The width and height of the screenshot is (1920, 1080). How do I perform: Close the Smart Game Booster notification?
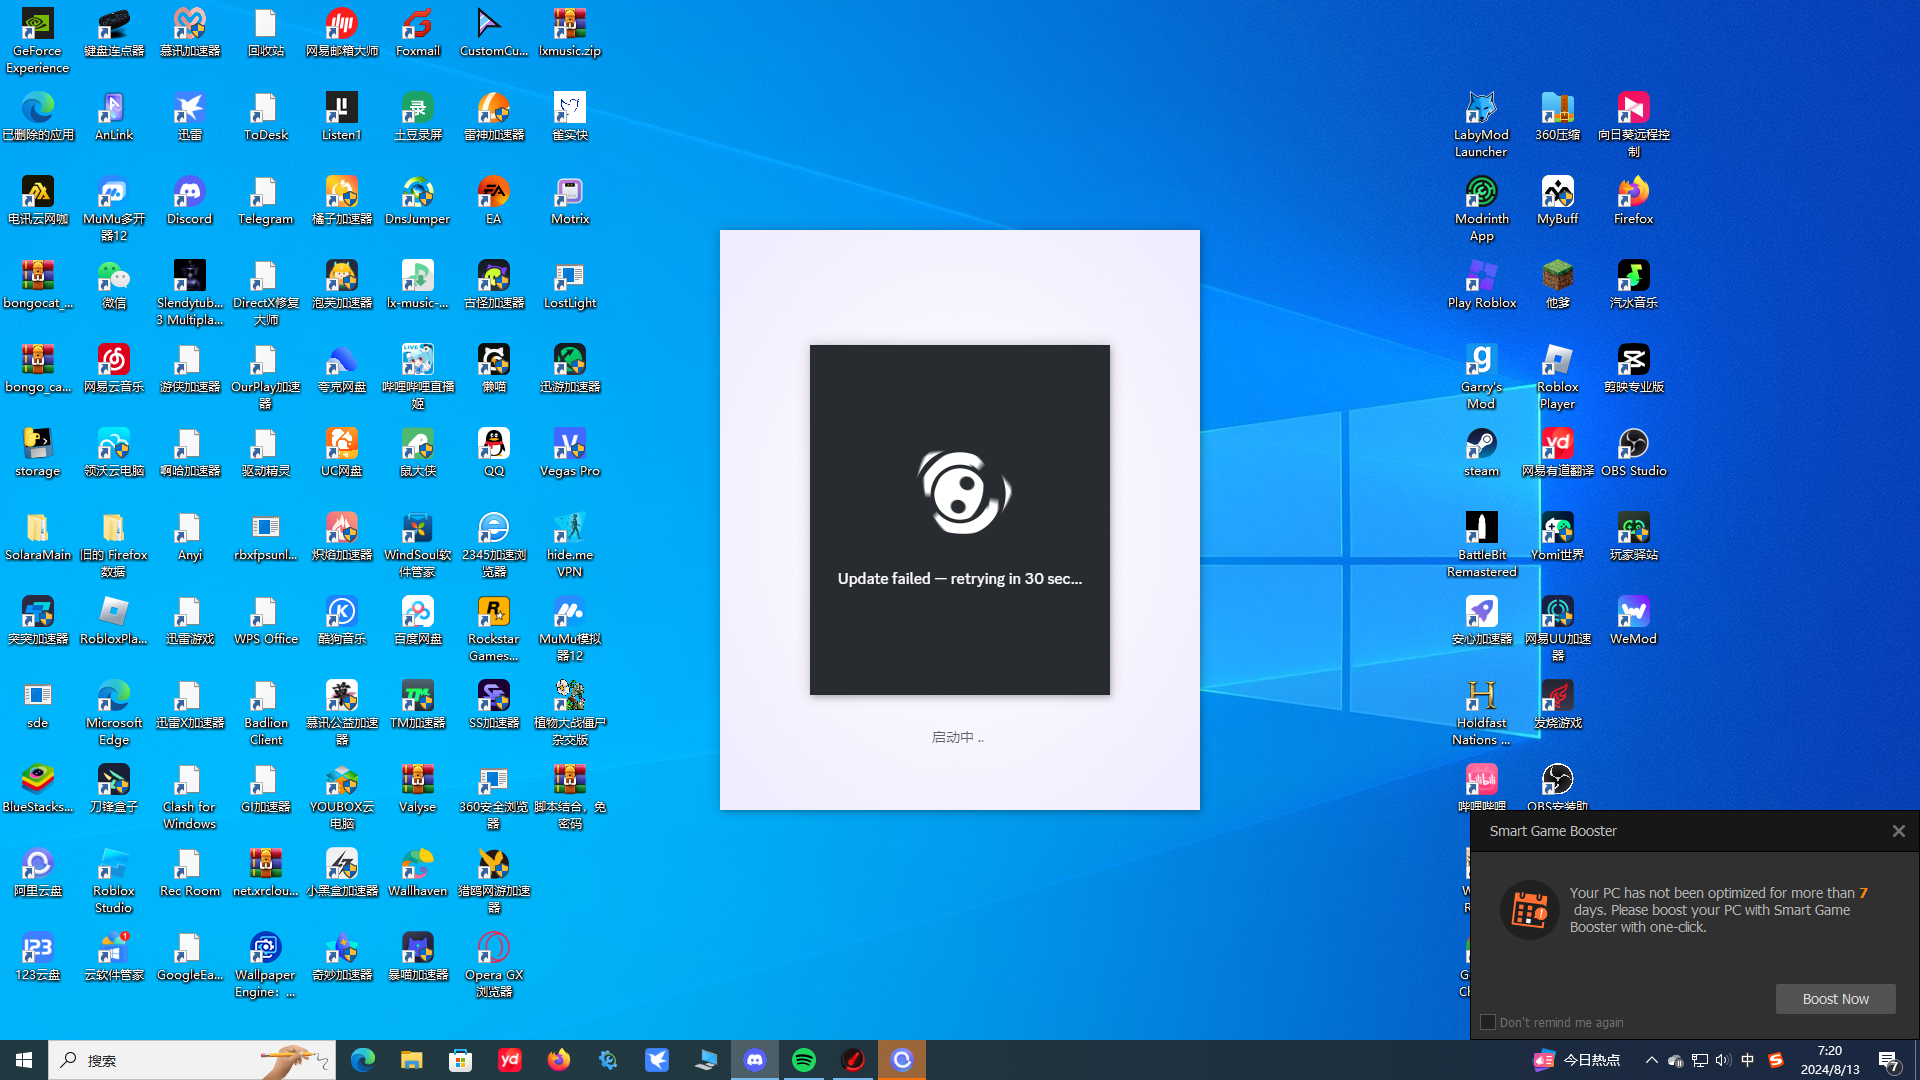click(1898, 831)
